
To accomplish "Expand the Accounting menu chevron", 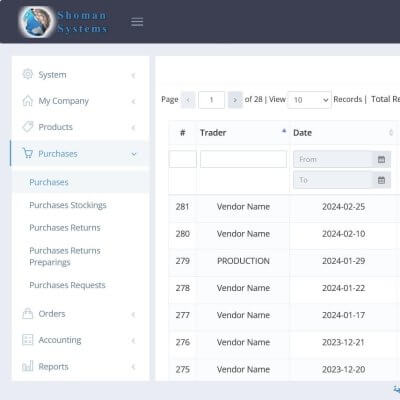I will pos(133,341).
